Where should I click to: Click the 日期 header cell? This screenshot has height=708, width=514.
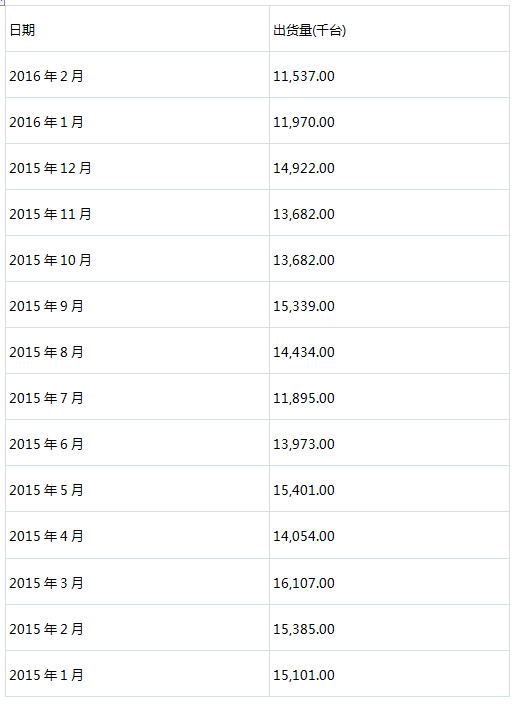coord(137,29)
